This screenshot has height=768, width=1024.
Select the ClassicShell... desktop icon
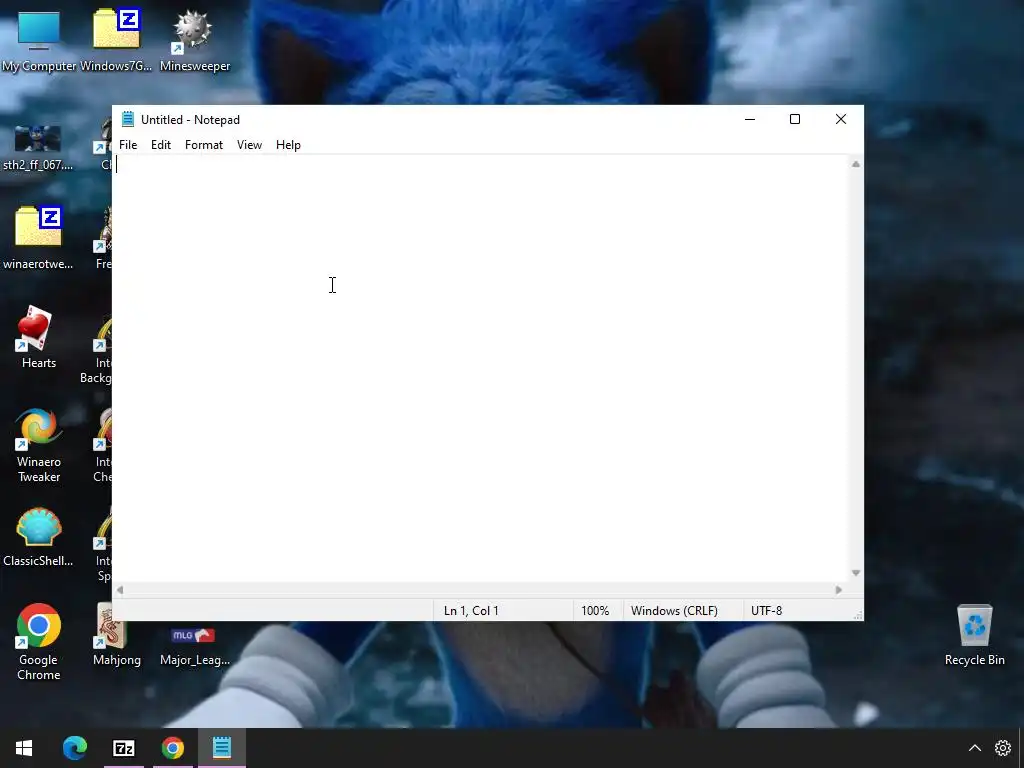click(38, 537)
